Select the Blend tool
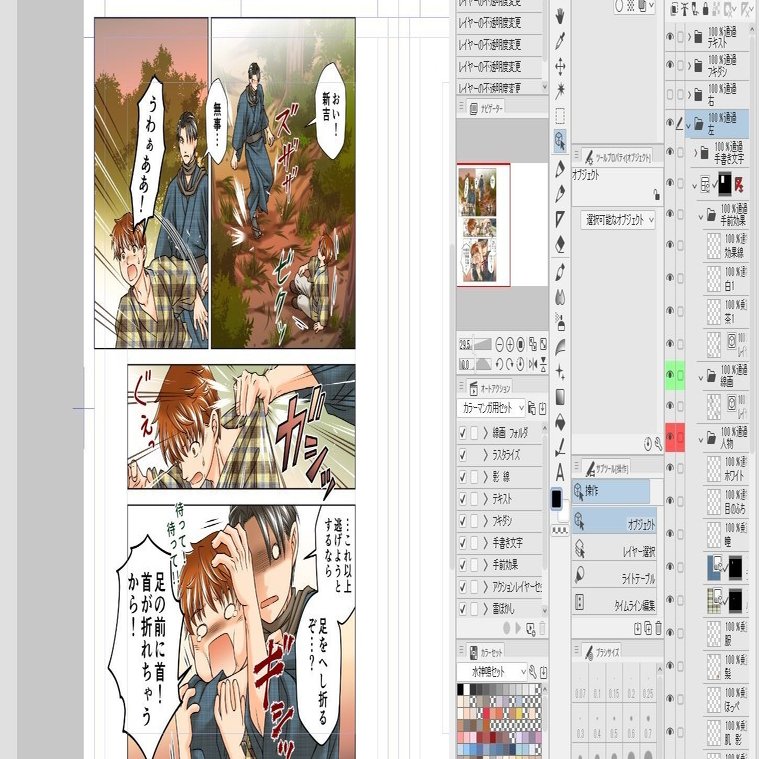This screenshot has height=759, width=759. pyautogui.click(x=560, y=297)
